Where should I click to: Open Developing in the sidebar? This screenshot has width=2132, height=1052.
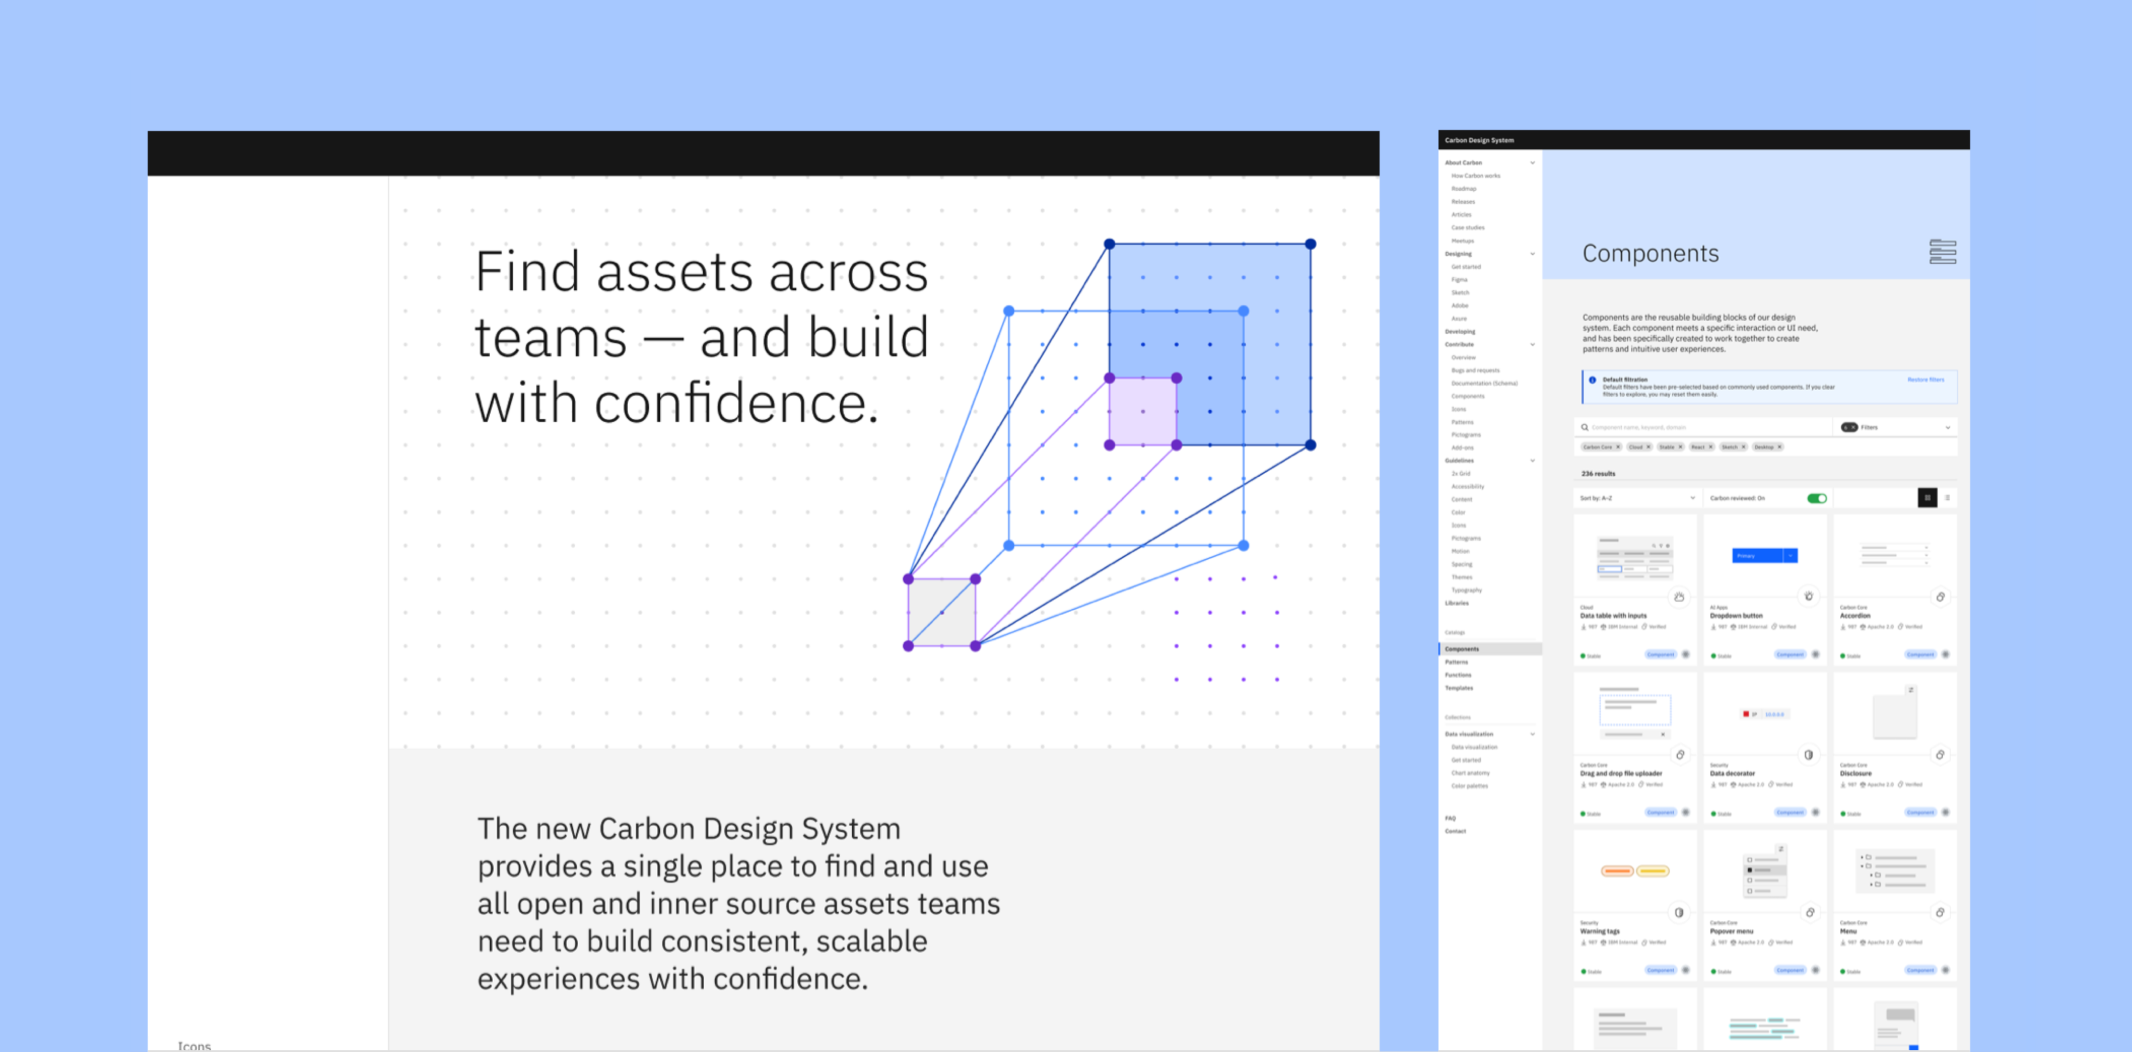[x=1460, y=332]
